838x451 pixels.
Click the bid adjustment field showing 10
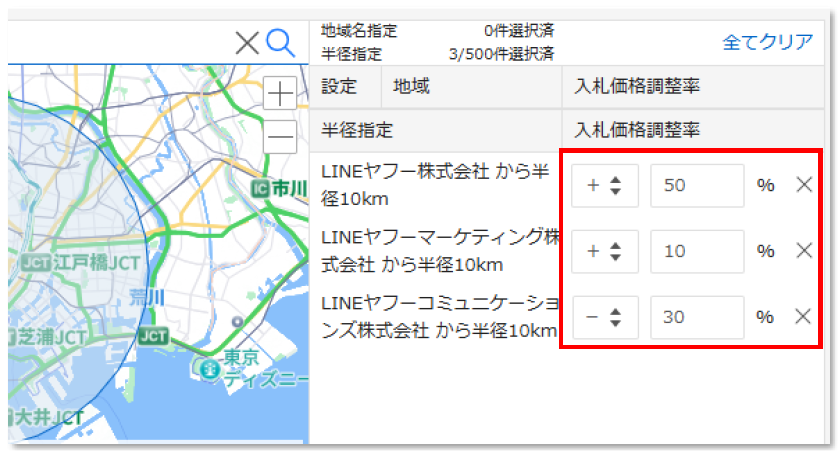pos(697,251)
